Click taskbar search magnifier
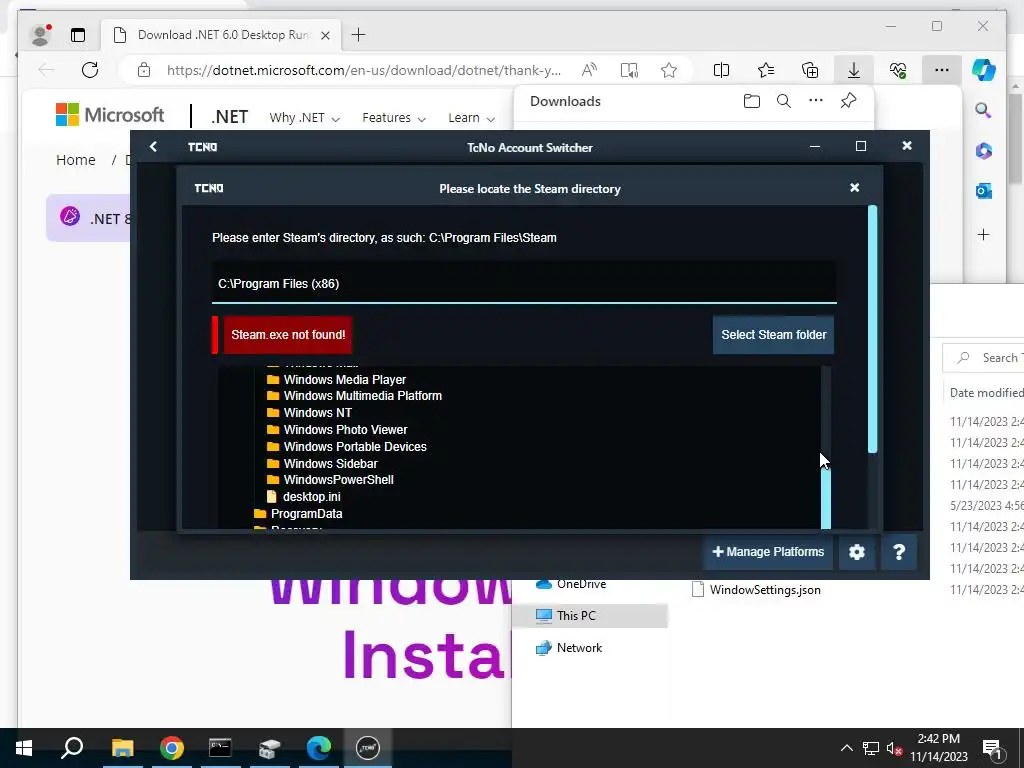The height and width of the screenshot is (768, 1024). tap(72, 748)
